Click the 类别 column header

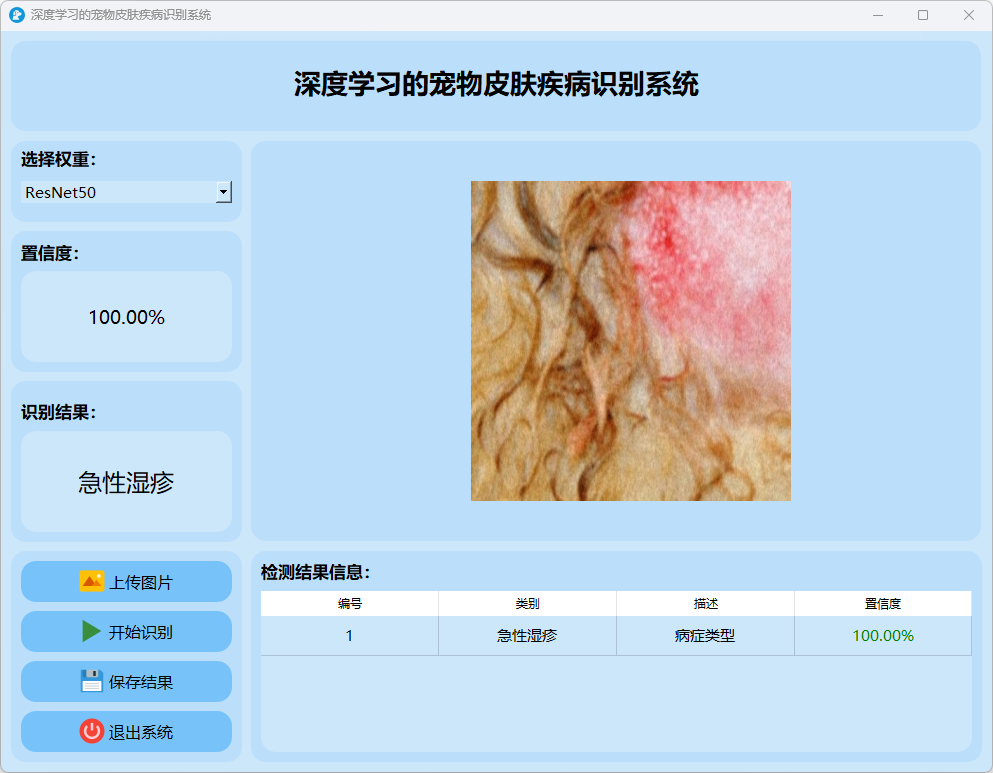click(528, 603)
